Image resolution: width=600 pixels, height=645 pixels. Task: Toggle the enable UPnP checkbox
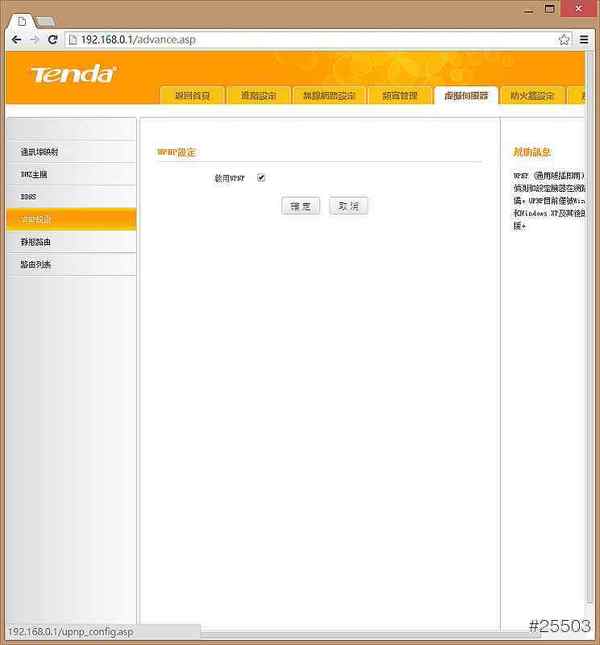[261, 178]
